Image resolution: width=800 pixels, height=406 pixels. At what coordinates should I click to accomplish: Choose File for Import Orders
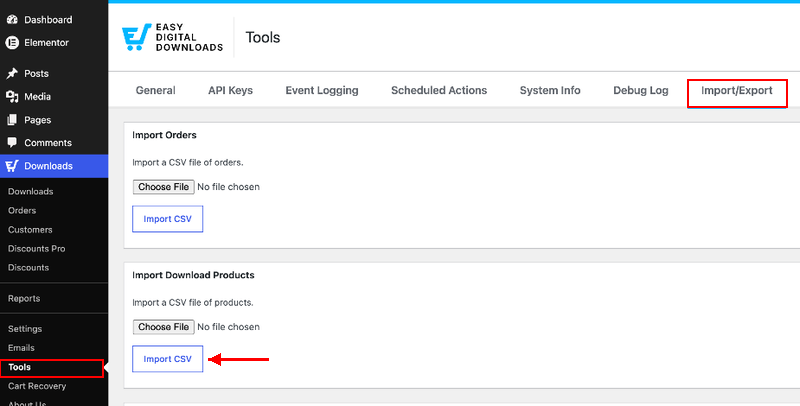pos(163,187)
